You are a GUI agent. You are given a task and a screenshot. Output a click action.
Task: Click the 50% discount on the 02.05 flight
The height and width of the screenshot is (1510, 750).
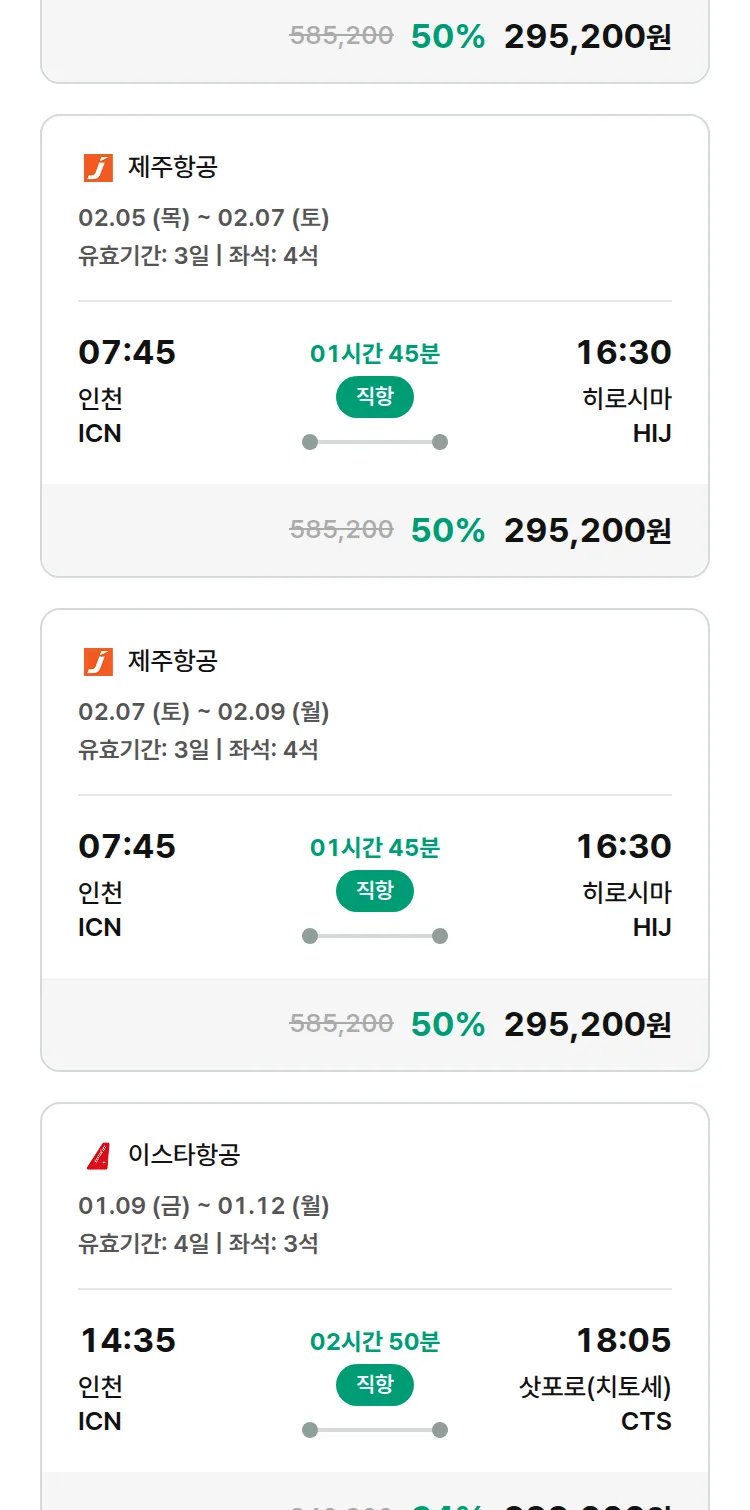tap(448, 531)
